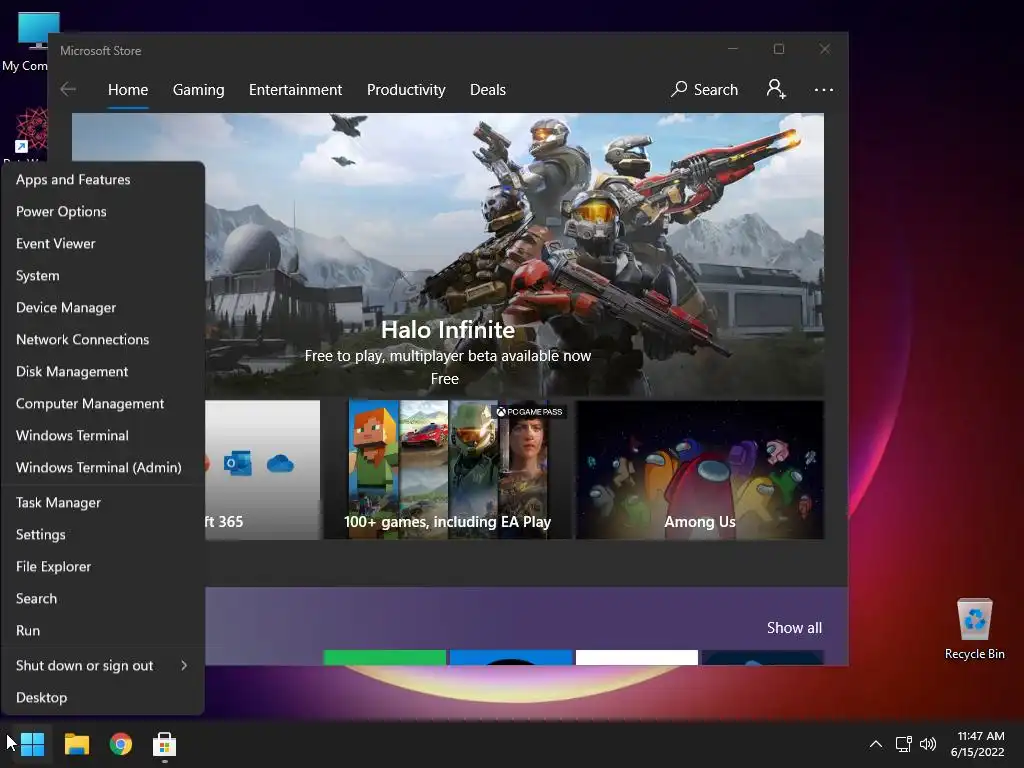Minimize the Microsoft Store window

pos(733,49)
